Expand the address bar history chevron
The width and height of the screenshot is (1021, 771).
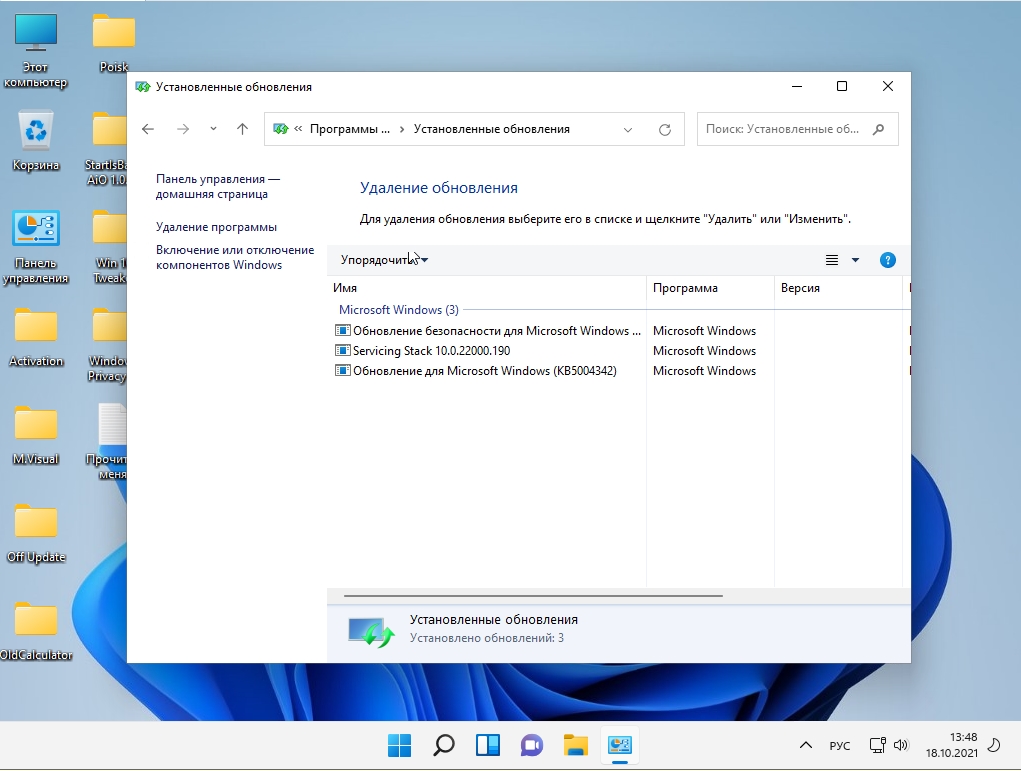(628, 129)
